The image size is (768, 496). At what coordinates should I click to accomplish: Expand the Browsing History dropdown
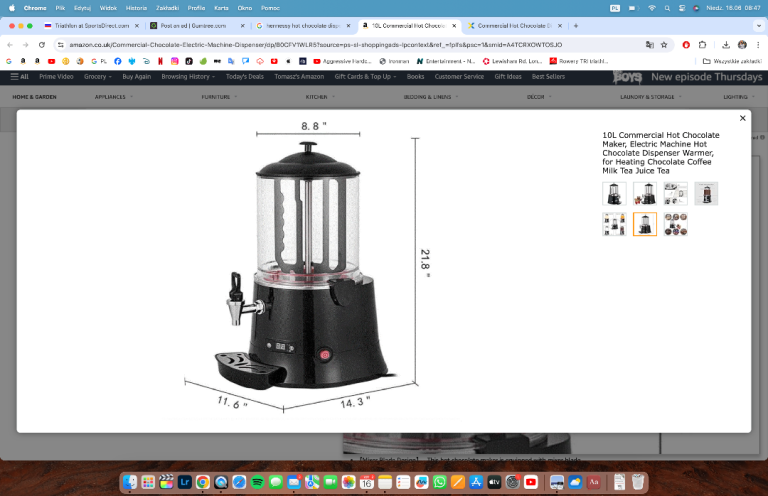click(x=188, y=76)
